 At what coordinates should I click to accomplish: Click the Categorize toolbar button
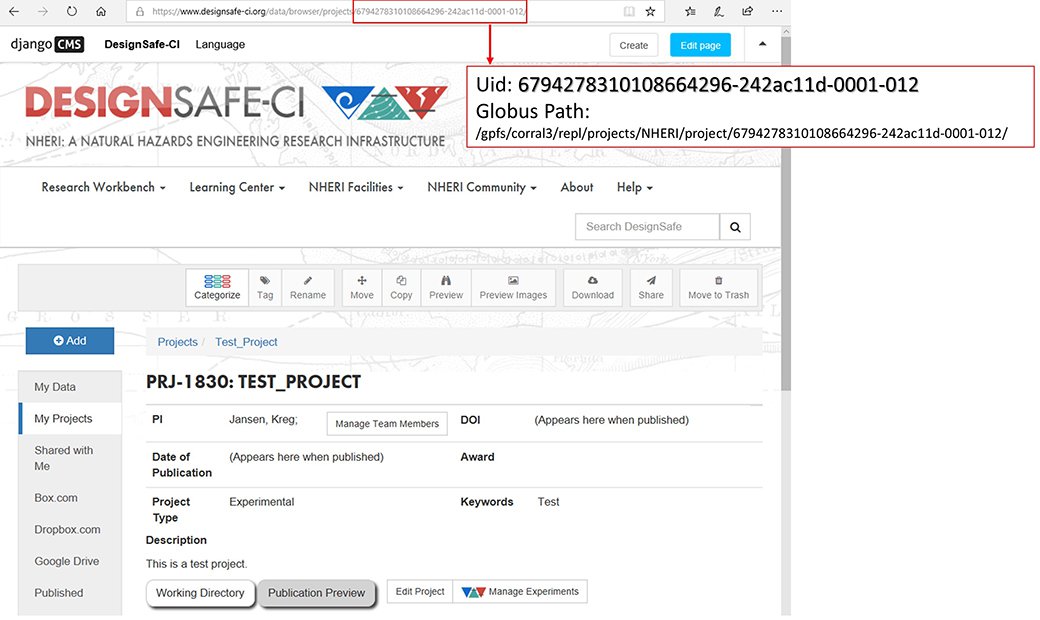[217, 288]
